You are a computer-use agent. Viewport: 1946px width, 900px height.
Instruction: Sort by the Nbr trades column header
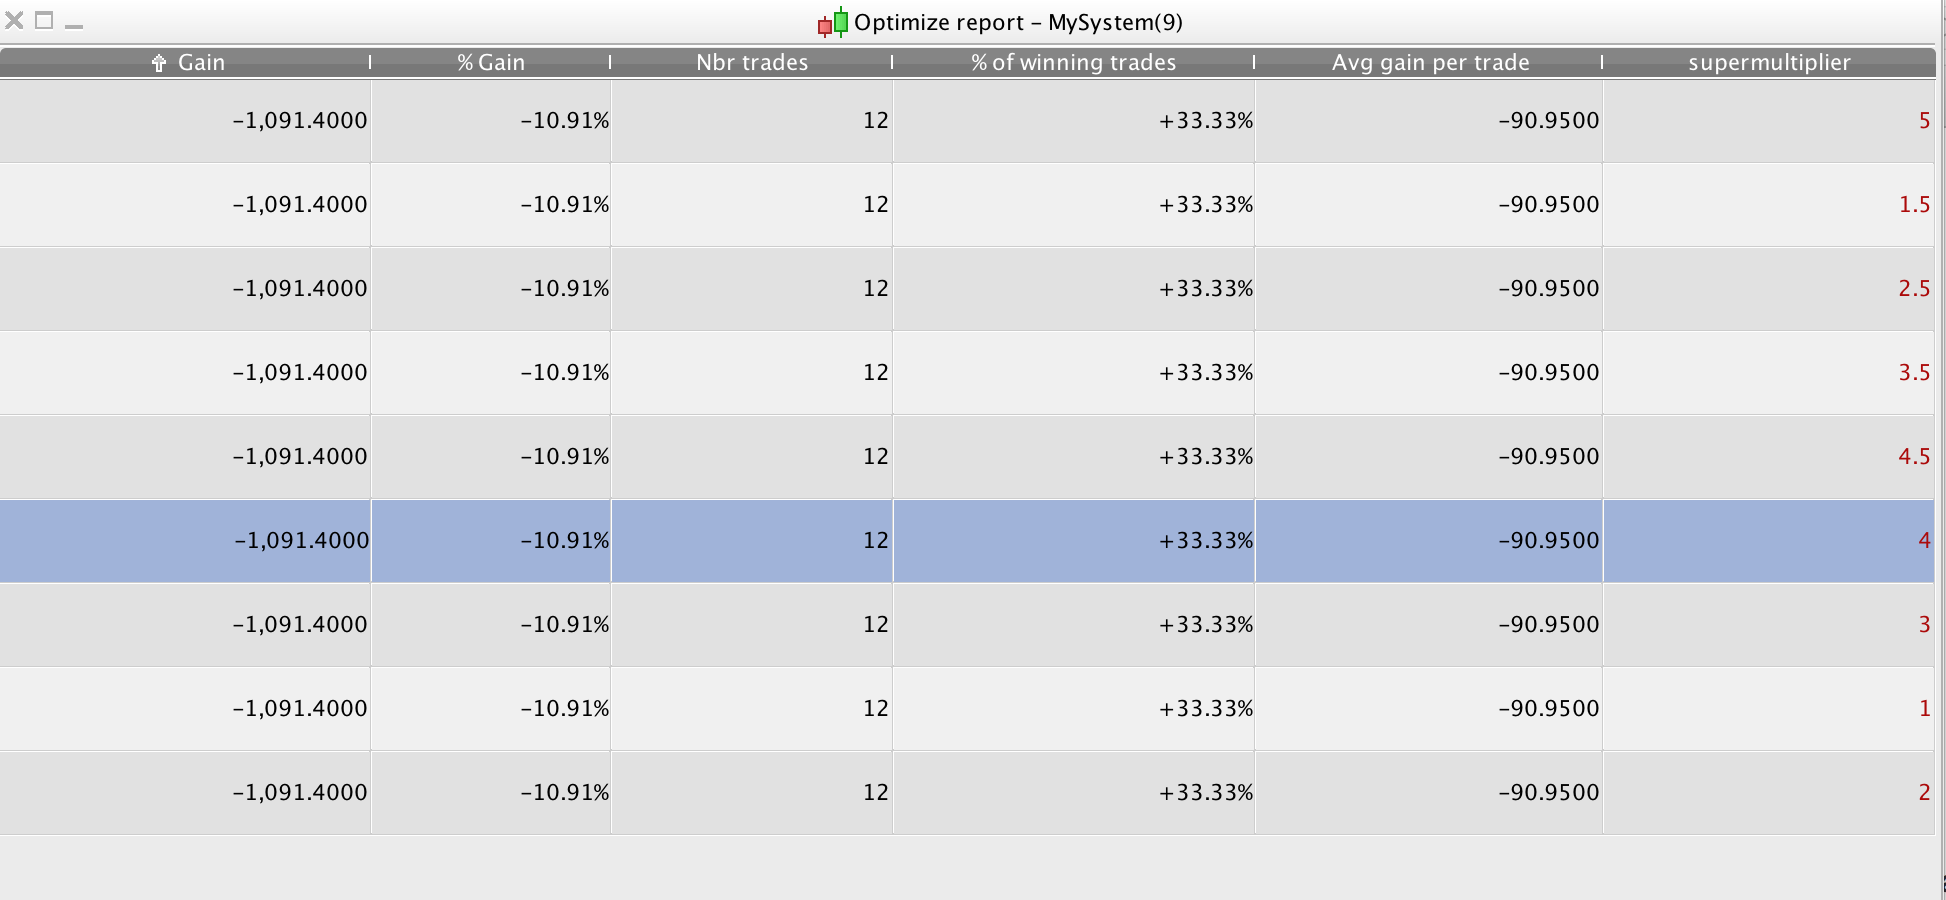tap(751, 62)
